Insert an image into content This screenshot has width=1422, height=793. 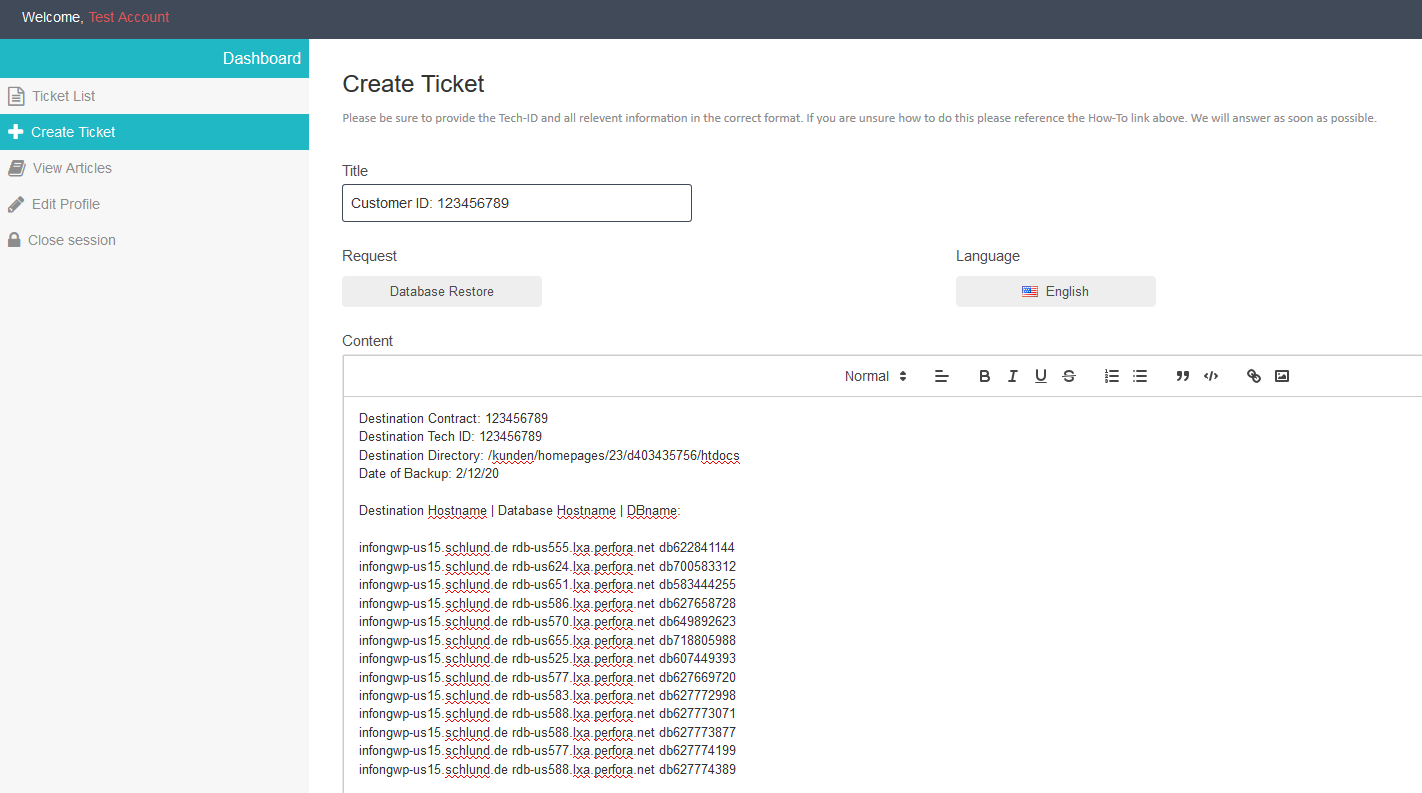[x=1281, y=376]
